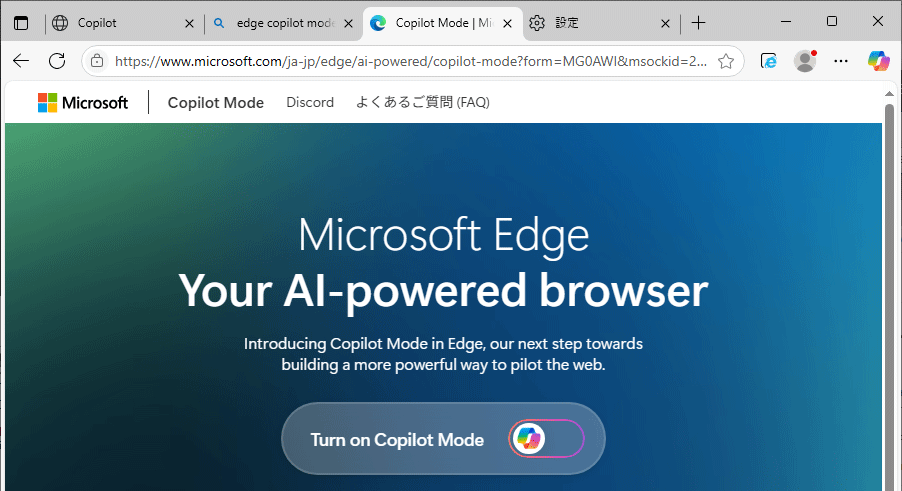Close the 設定 tab
This screenshot has height=491, width=902.
(665, 24)
